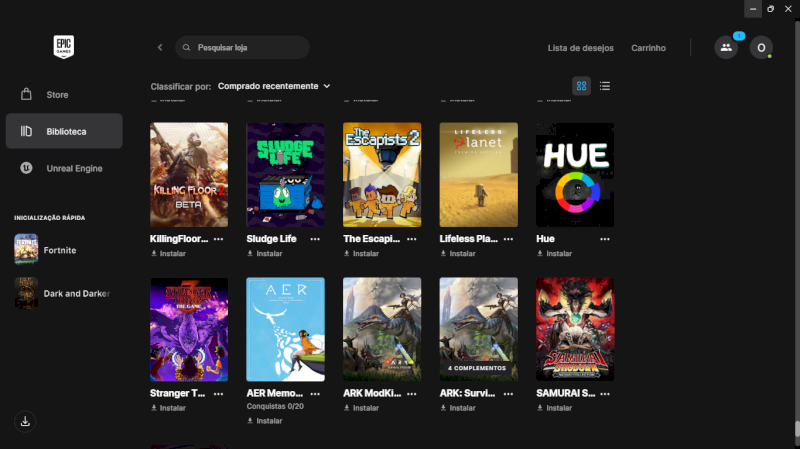Open more options for KillingFloor

click(x=218, y=239)
